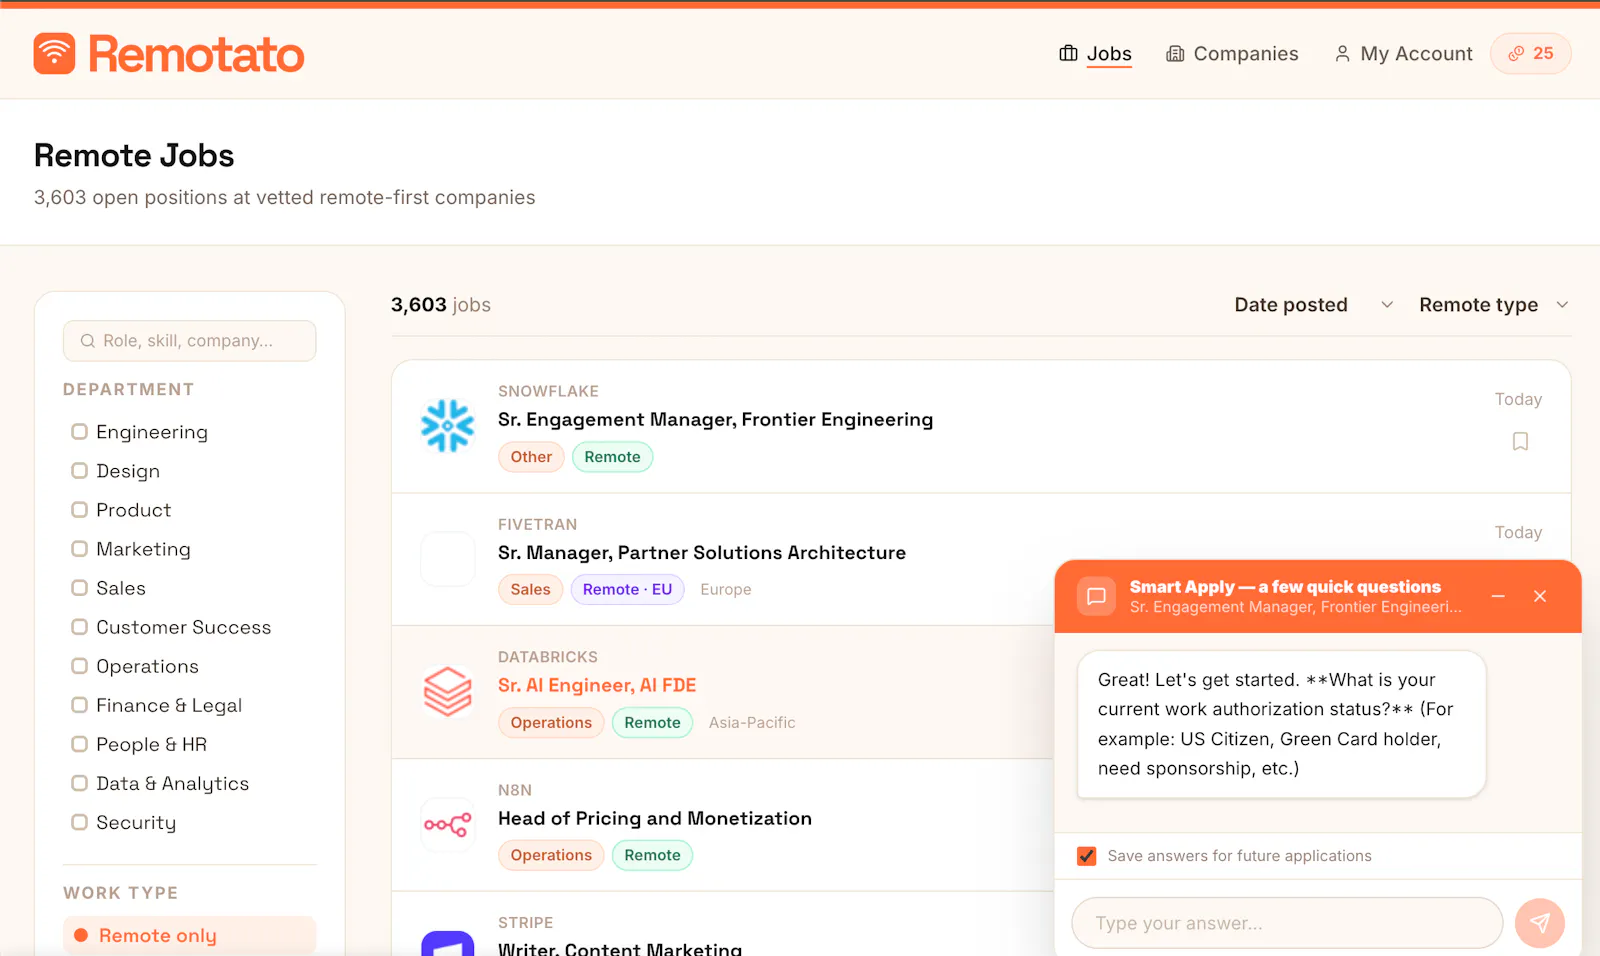Open the Sr. Manager, Partner Solutions Architecture job
Screen dimensions: 1600x956
click(702, 553)
